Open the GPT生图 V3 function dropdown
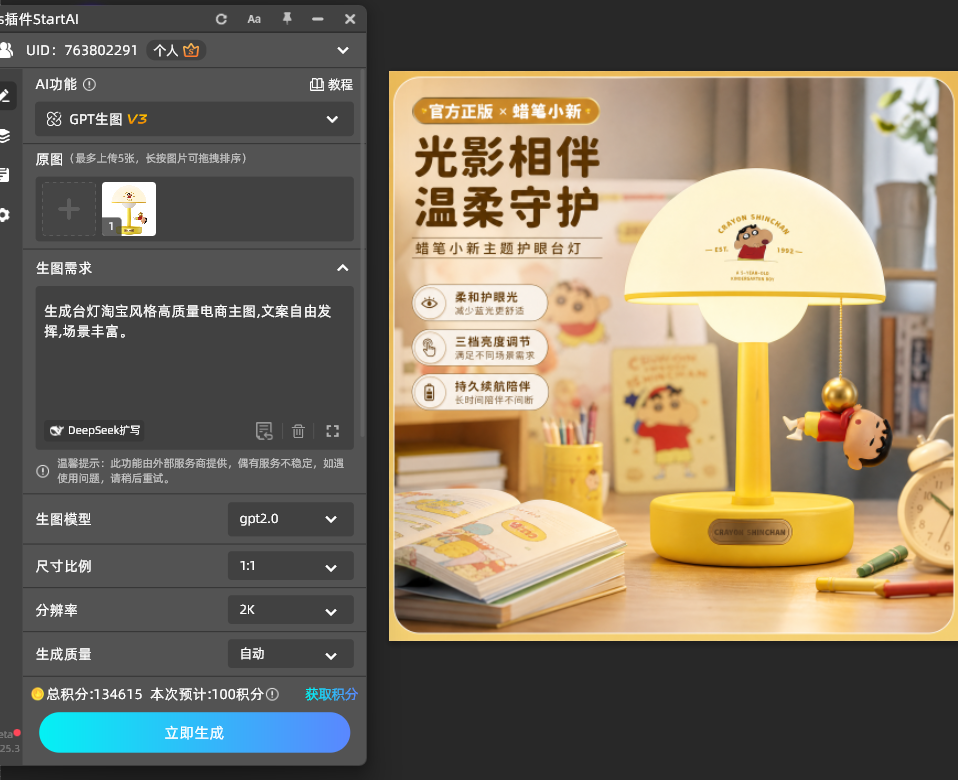 194,119
